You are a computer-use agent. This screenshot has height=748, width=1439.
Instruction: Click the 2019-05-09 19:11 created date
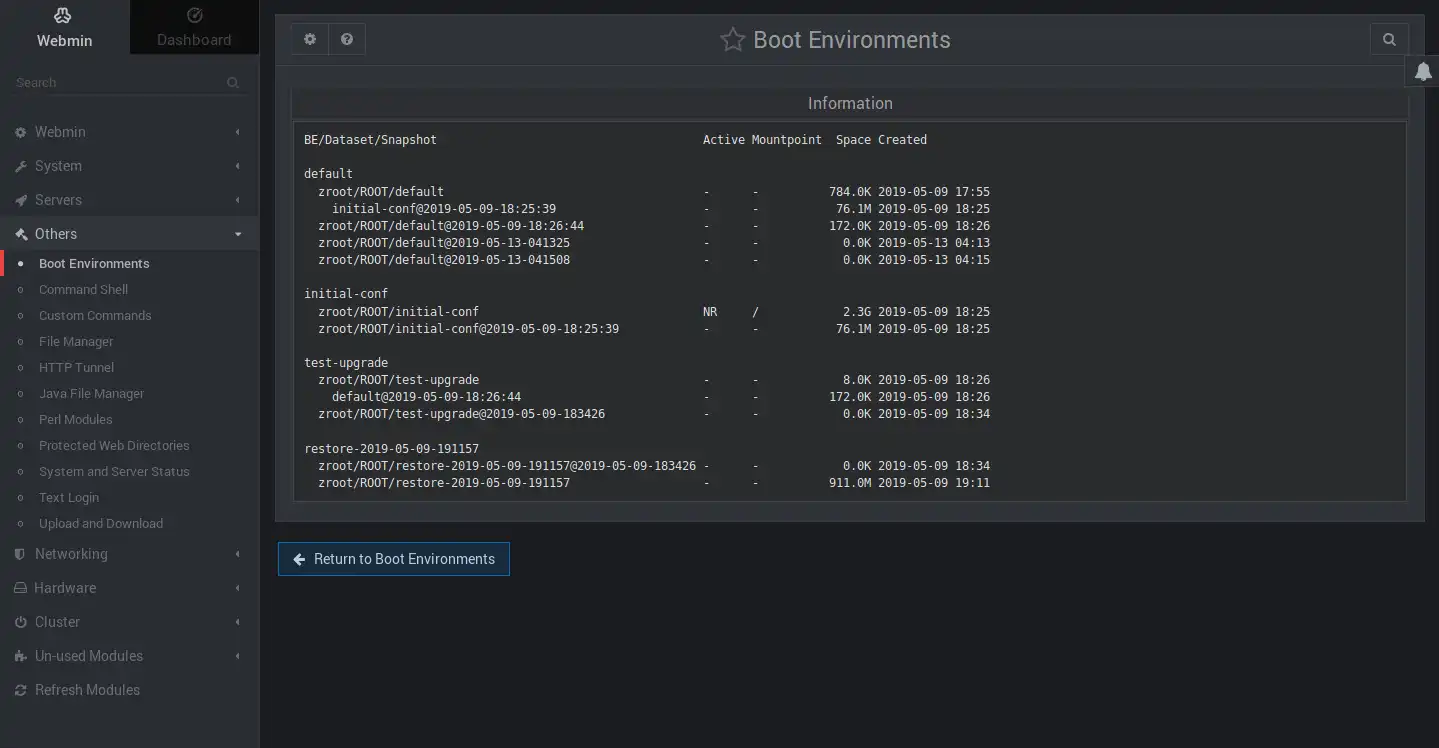pyautogui.click(x=934, y=483)
